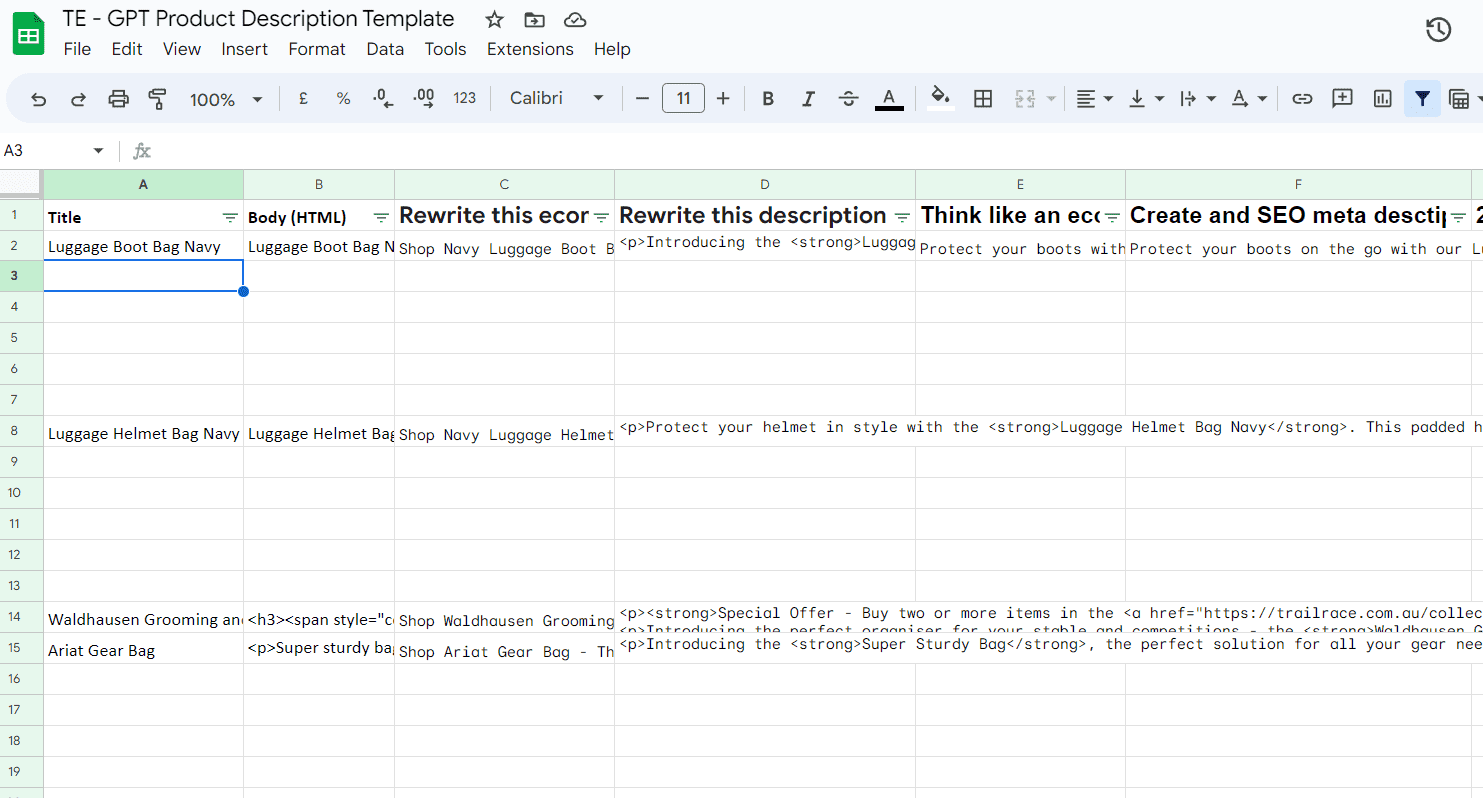
Task: Print the spreadsheet
Action: [x=118, y=98]
